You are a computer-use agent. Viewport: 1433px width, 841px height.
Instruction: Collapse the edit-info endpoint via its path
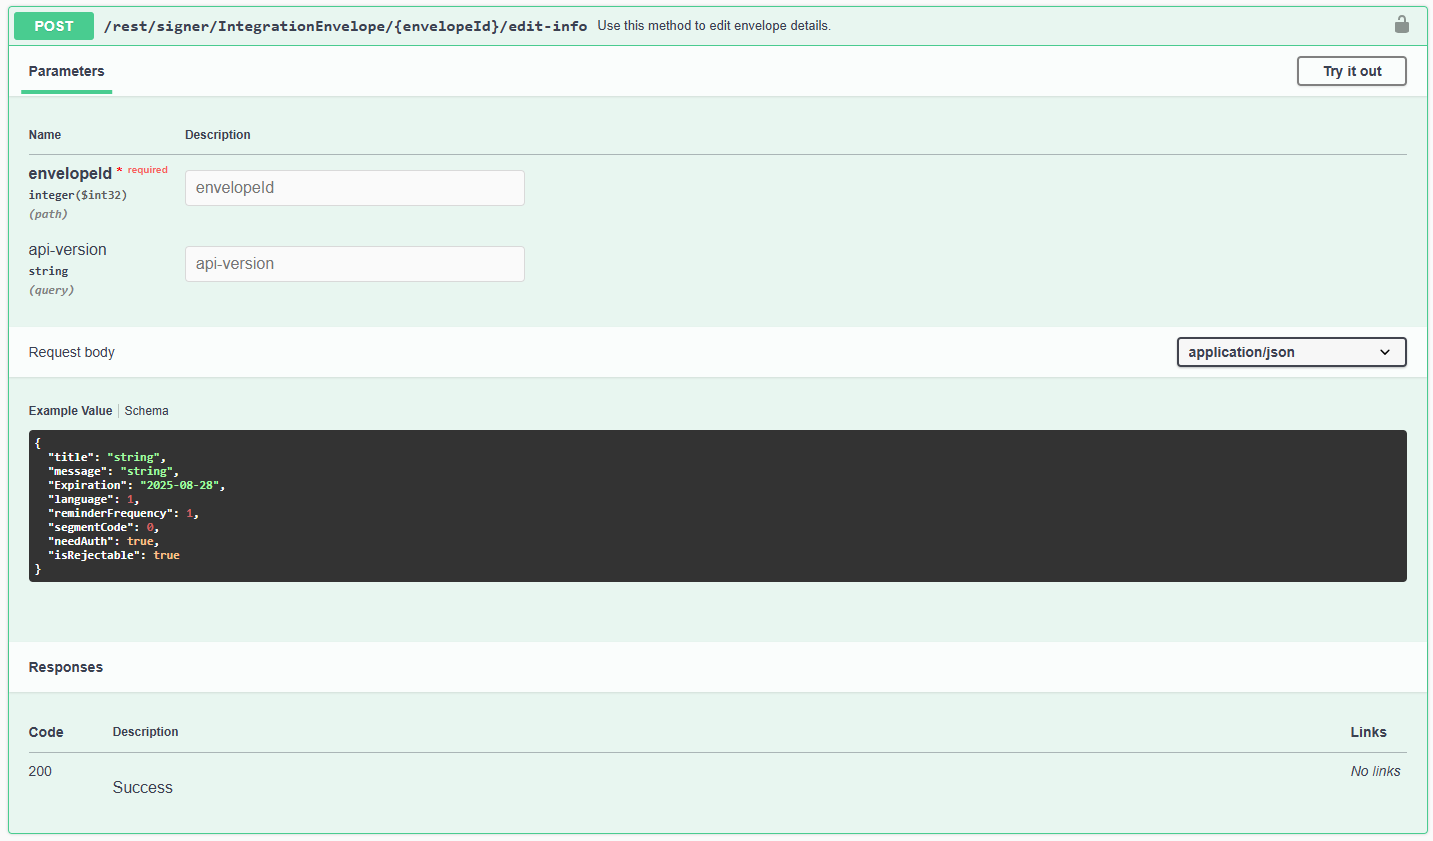tap(345, 26)
